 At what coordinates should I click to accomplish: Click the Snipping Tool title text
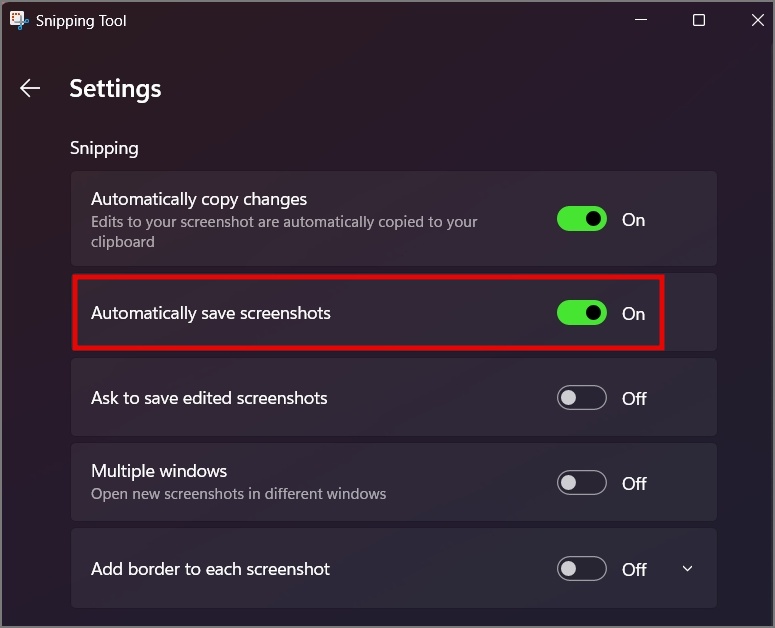click(81, 21)
